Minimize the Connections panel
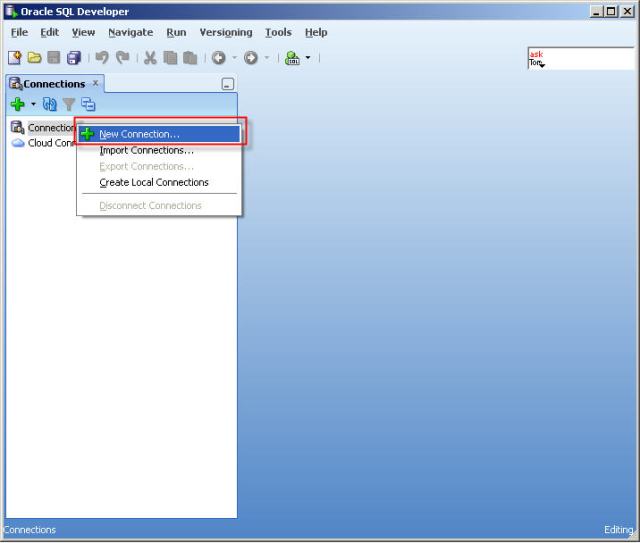Screen dimensions: 640x543 point(228,84)
